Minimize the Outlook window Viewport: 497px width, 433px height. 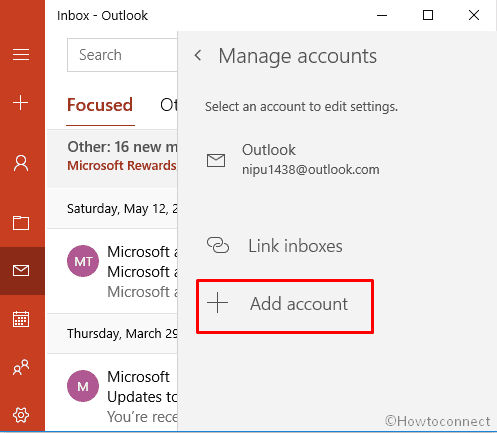[382, 15]
